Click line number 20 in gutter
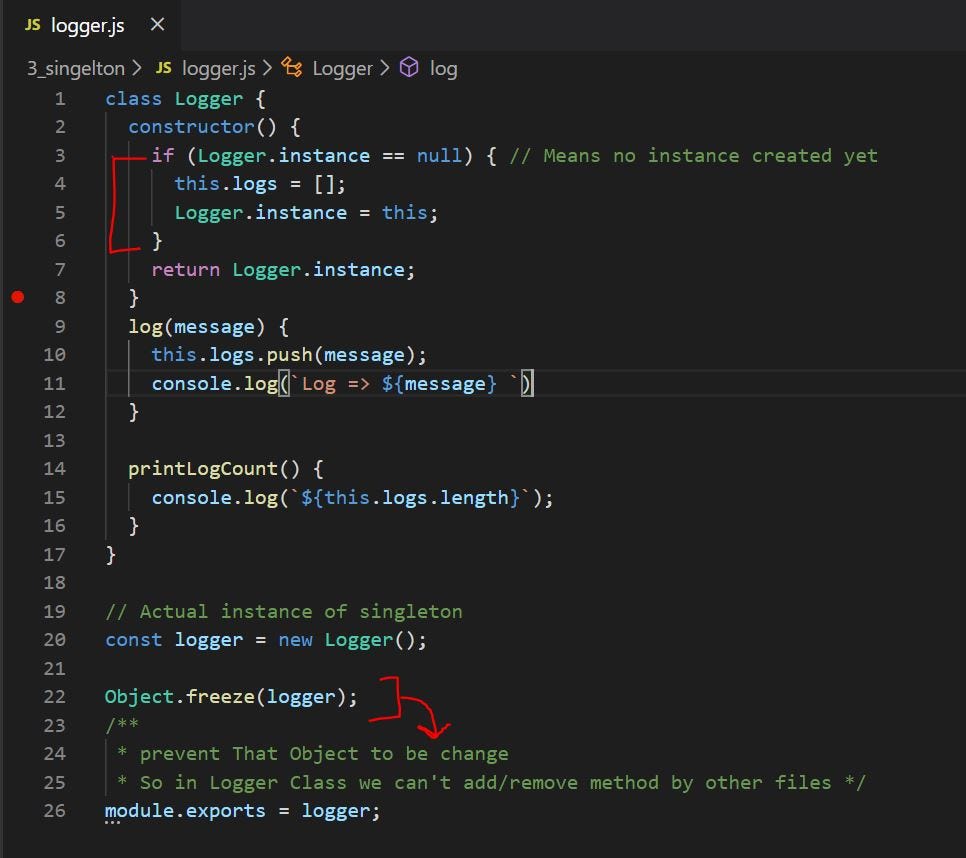 click(x=54, y=640)
